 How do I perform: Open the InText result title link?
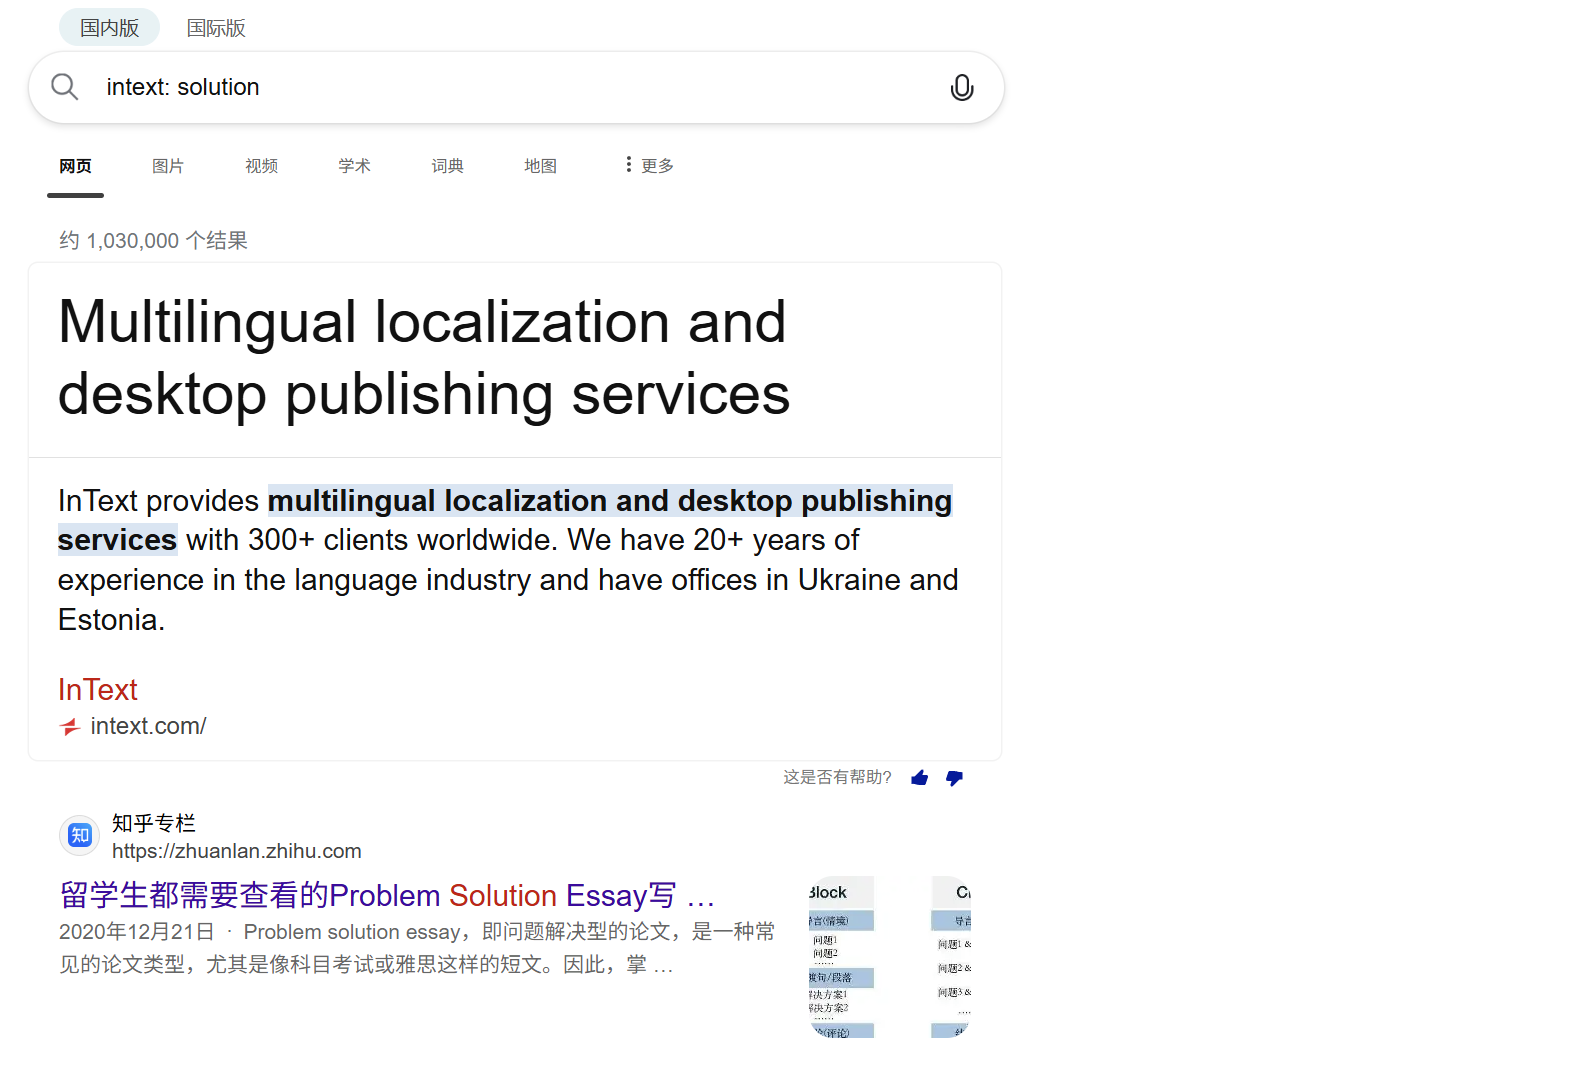98,690
